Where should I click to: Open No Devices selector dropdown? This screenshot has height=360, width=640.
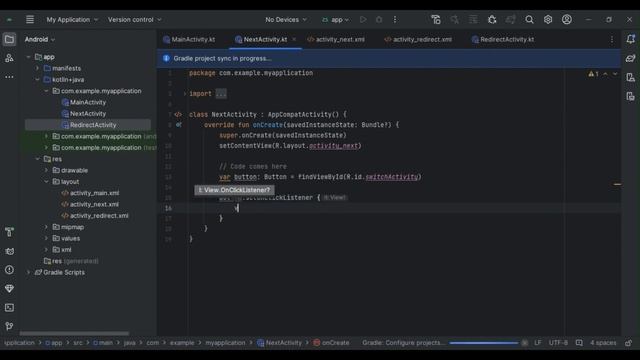(286, 20)
